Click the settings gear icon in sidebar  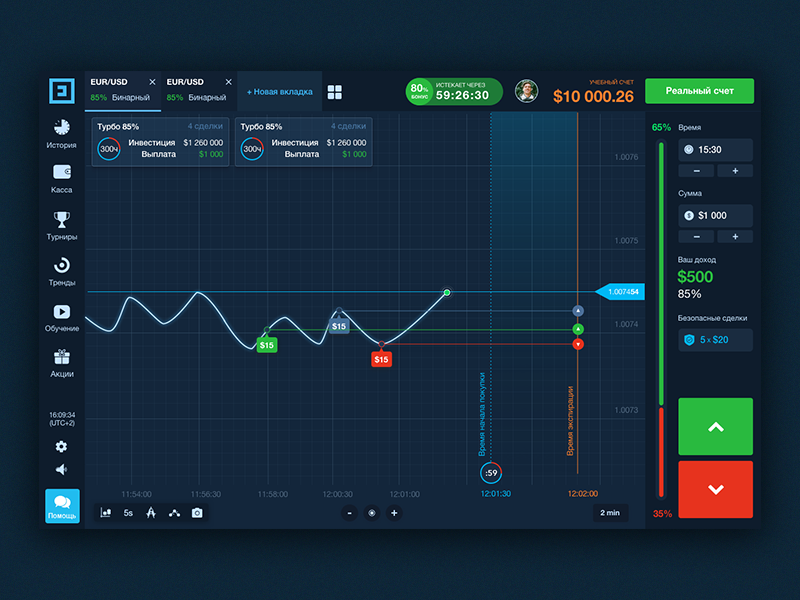(x=61, y=447)
